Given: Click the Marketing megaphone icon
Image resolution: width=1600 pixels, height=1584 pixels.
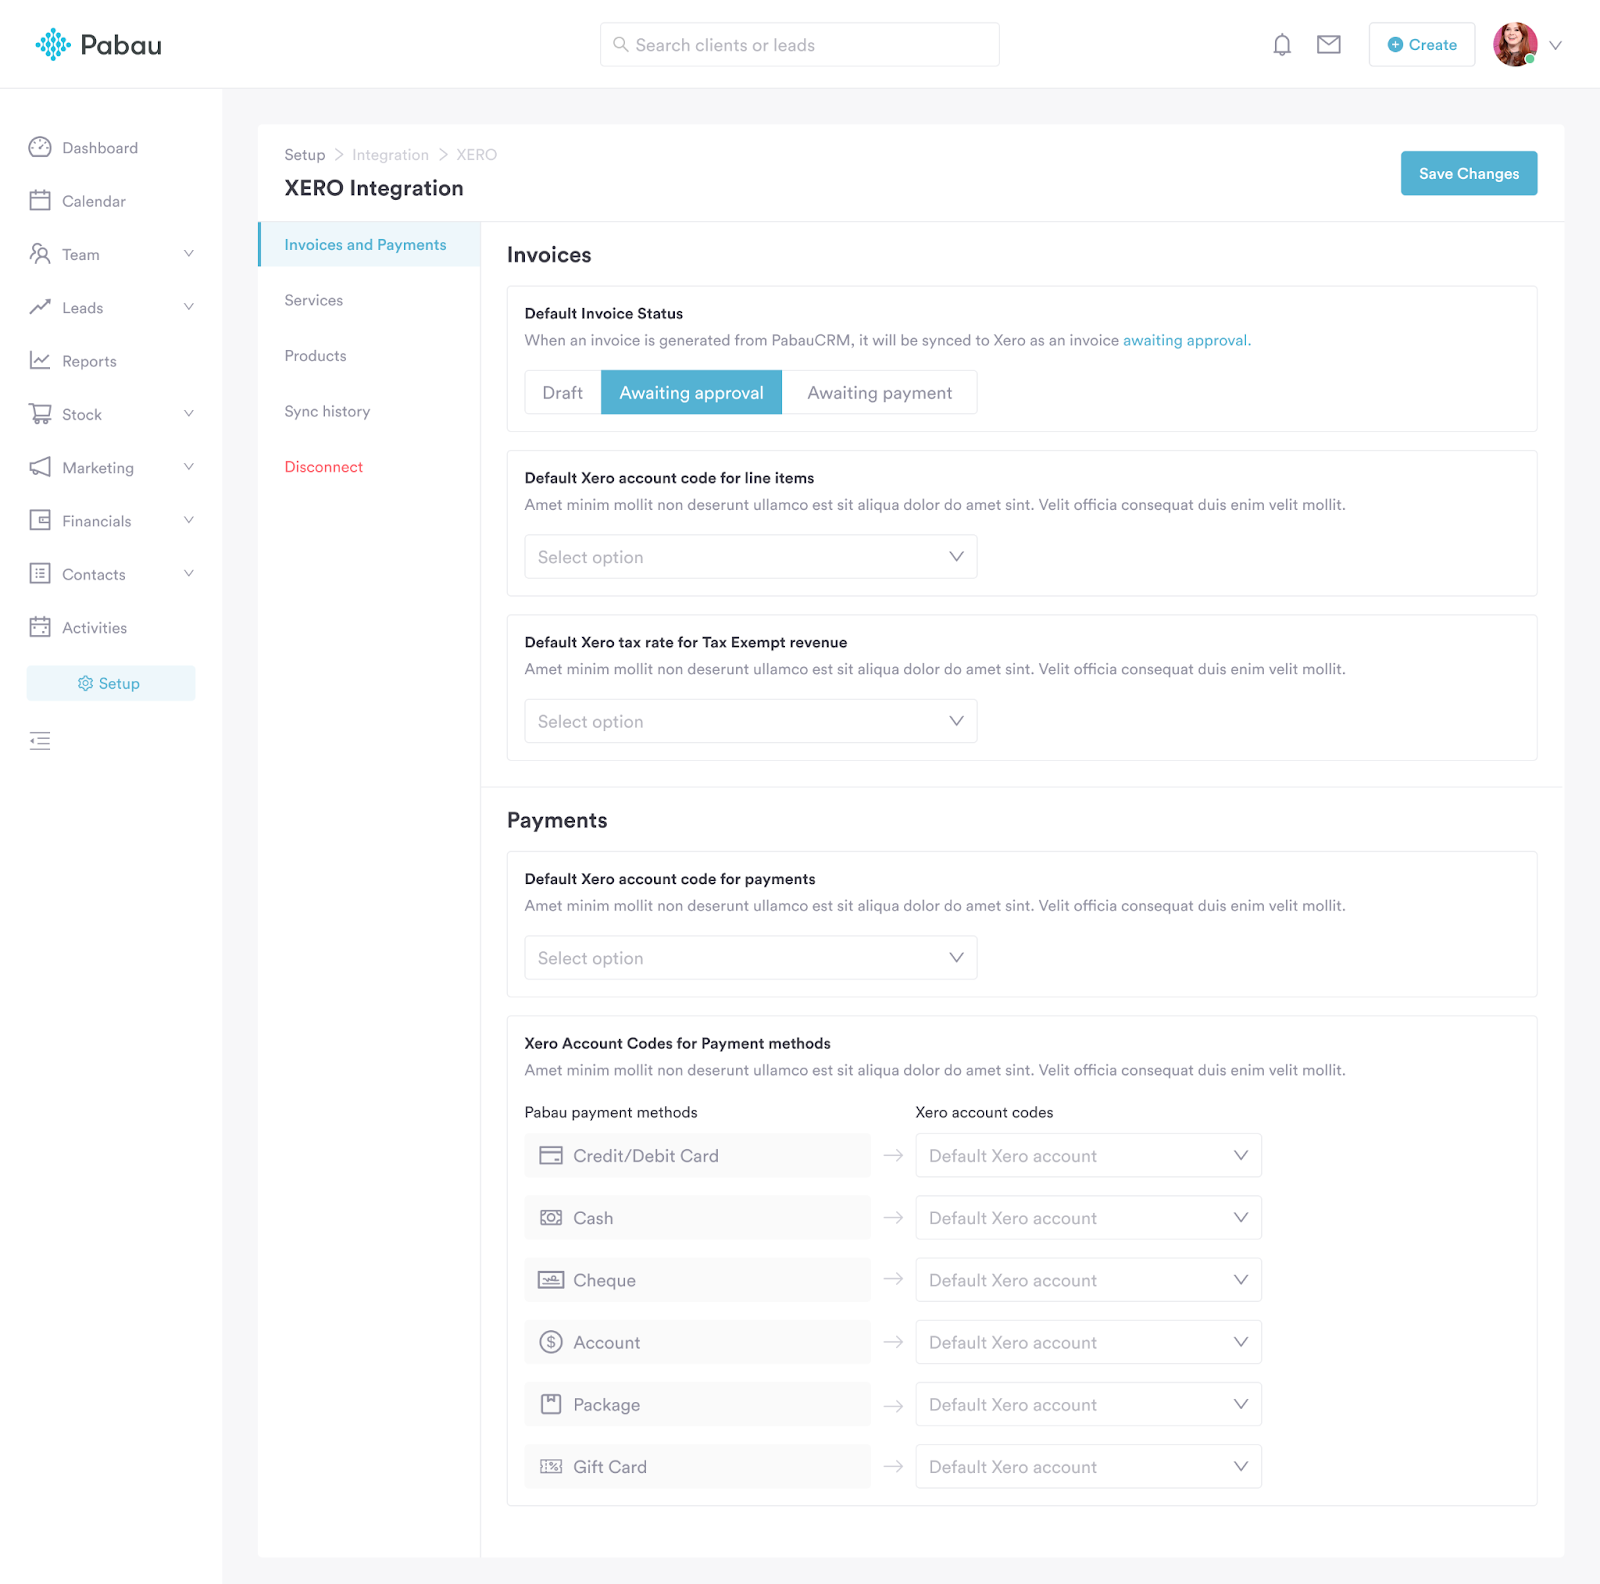Looking at the screenshot, I should [40, 467].
